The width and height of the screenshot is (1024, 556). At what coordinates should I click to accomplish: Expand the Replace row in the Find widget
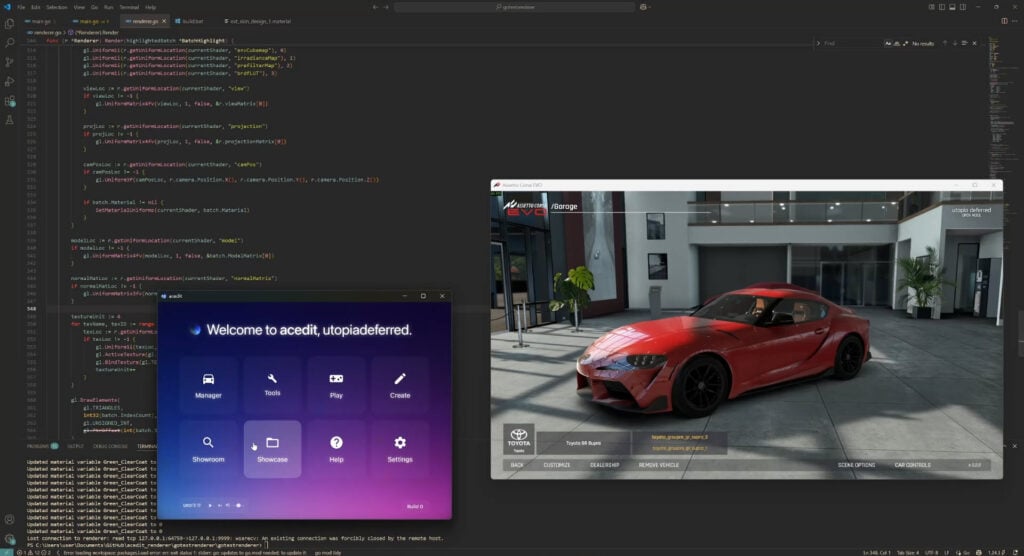tap(818, 43)
